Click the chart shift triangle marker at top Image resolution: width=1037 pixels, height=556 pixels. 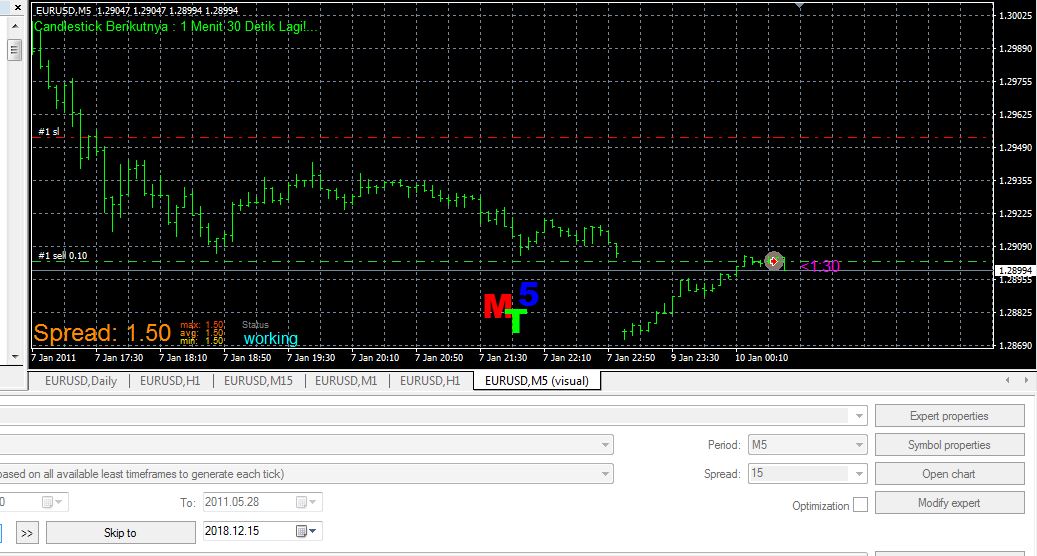tap(800, 6)
